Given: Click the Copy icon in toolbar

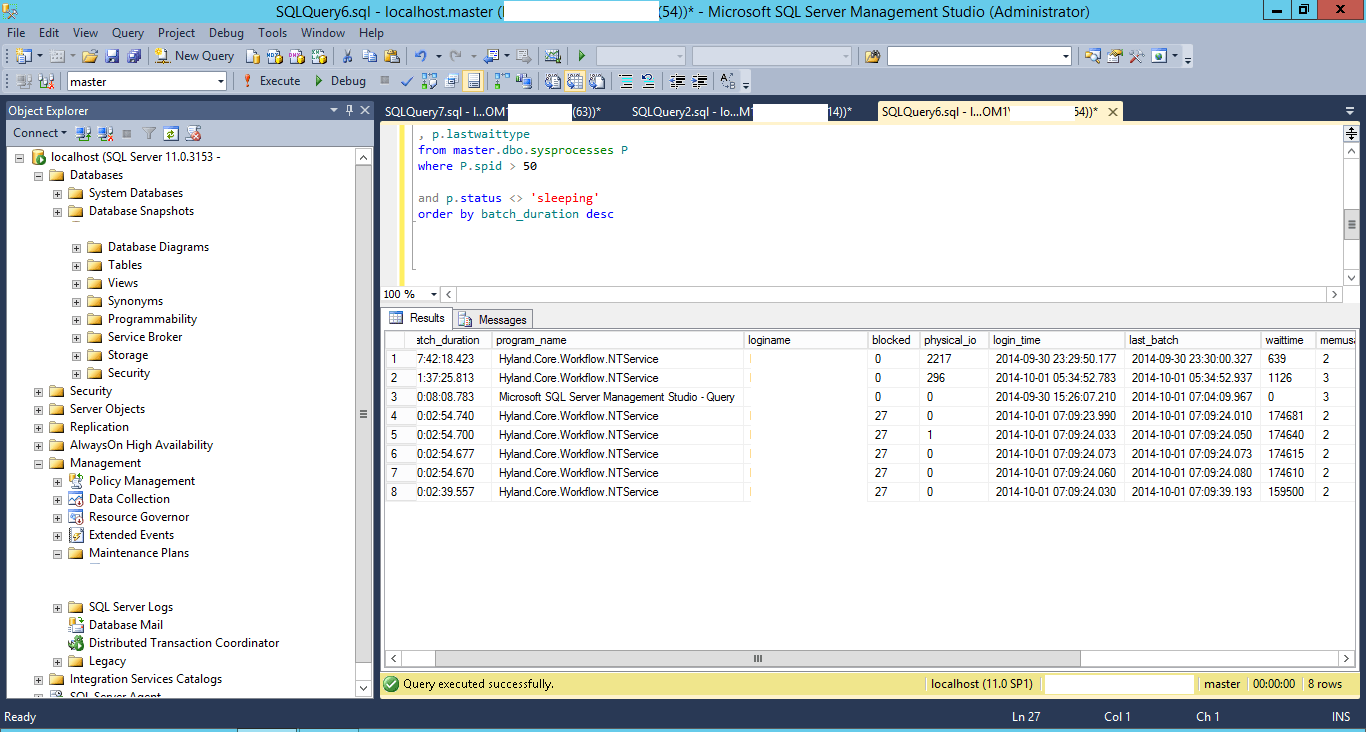Looking at the screenshot, I should [x=369, y=56].
